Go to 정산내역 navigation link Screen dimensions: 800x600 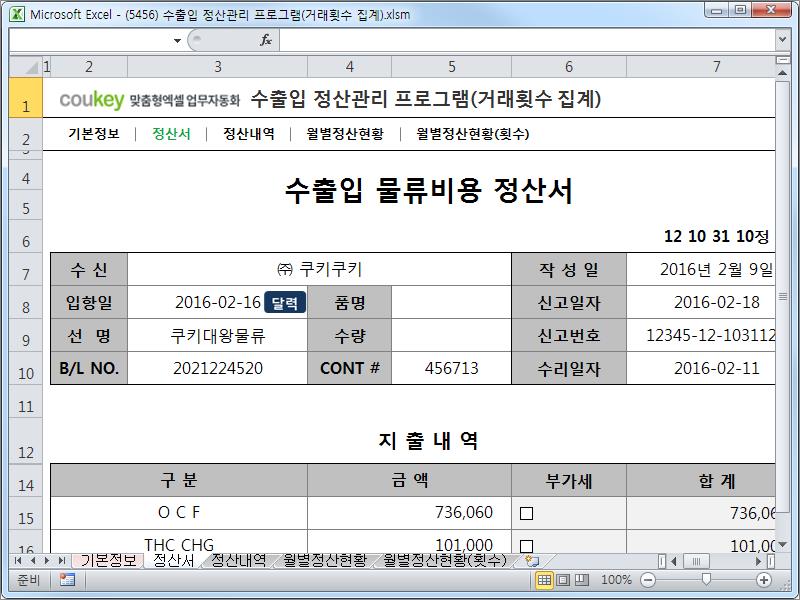click(249, 134)
